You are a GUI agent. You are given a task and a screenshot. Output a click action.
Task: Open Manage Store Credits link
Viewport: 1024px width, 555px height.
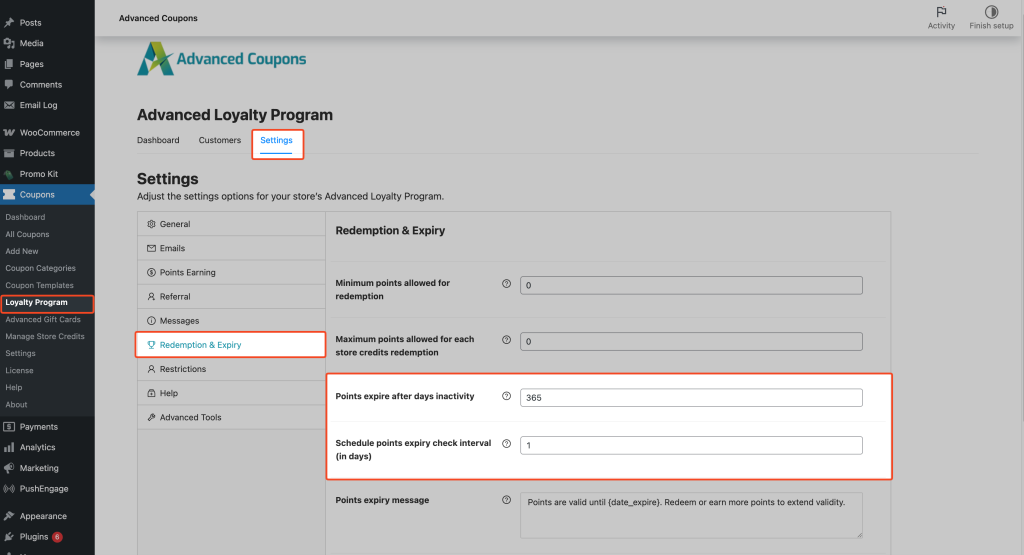[x=45, y=336]
